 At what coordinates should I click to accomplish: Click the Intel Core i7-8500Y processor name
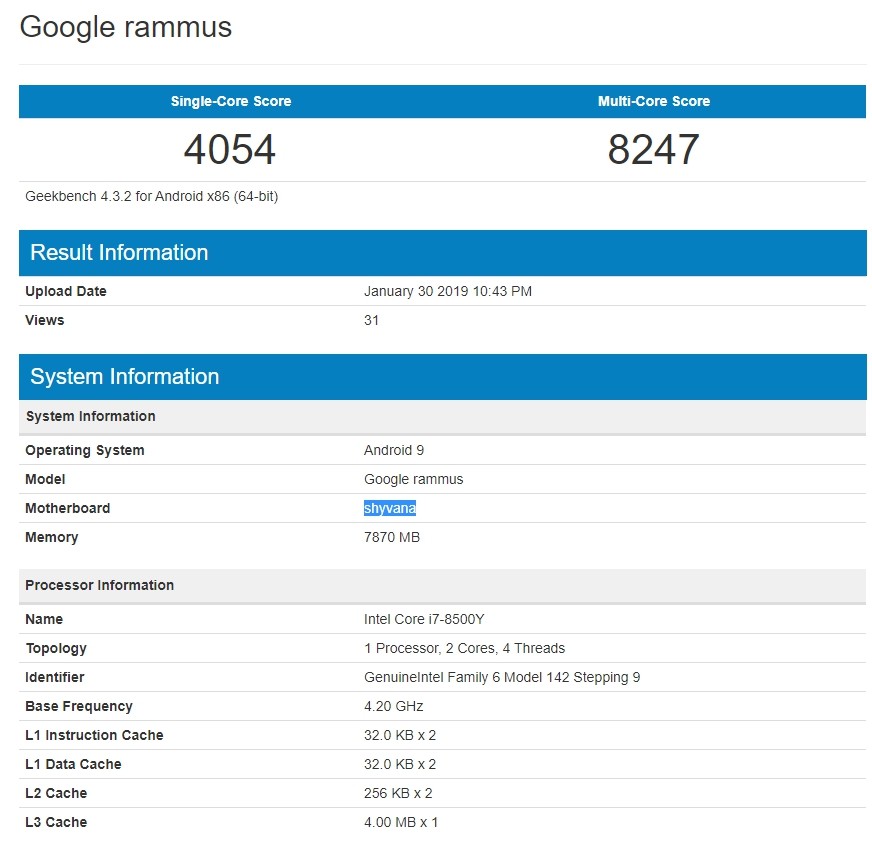[x=424, y=619]
